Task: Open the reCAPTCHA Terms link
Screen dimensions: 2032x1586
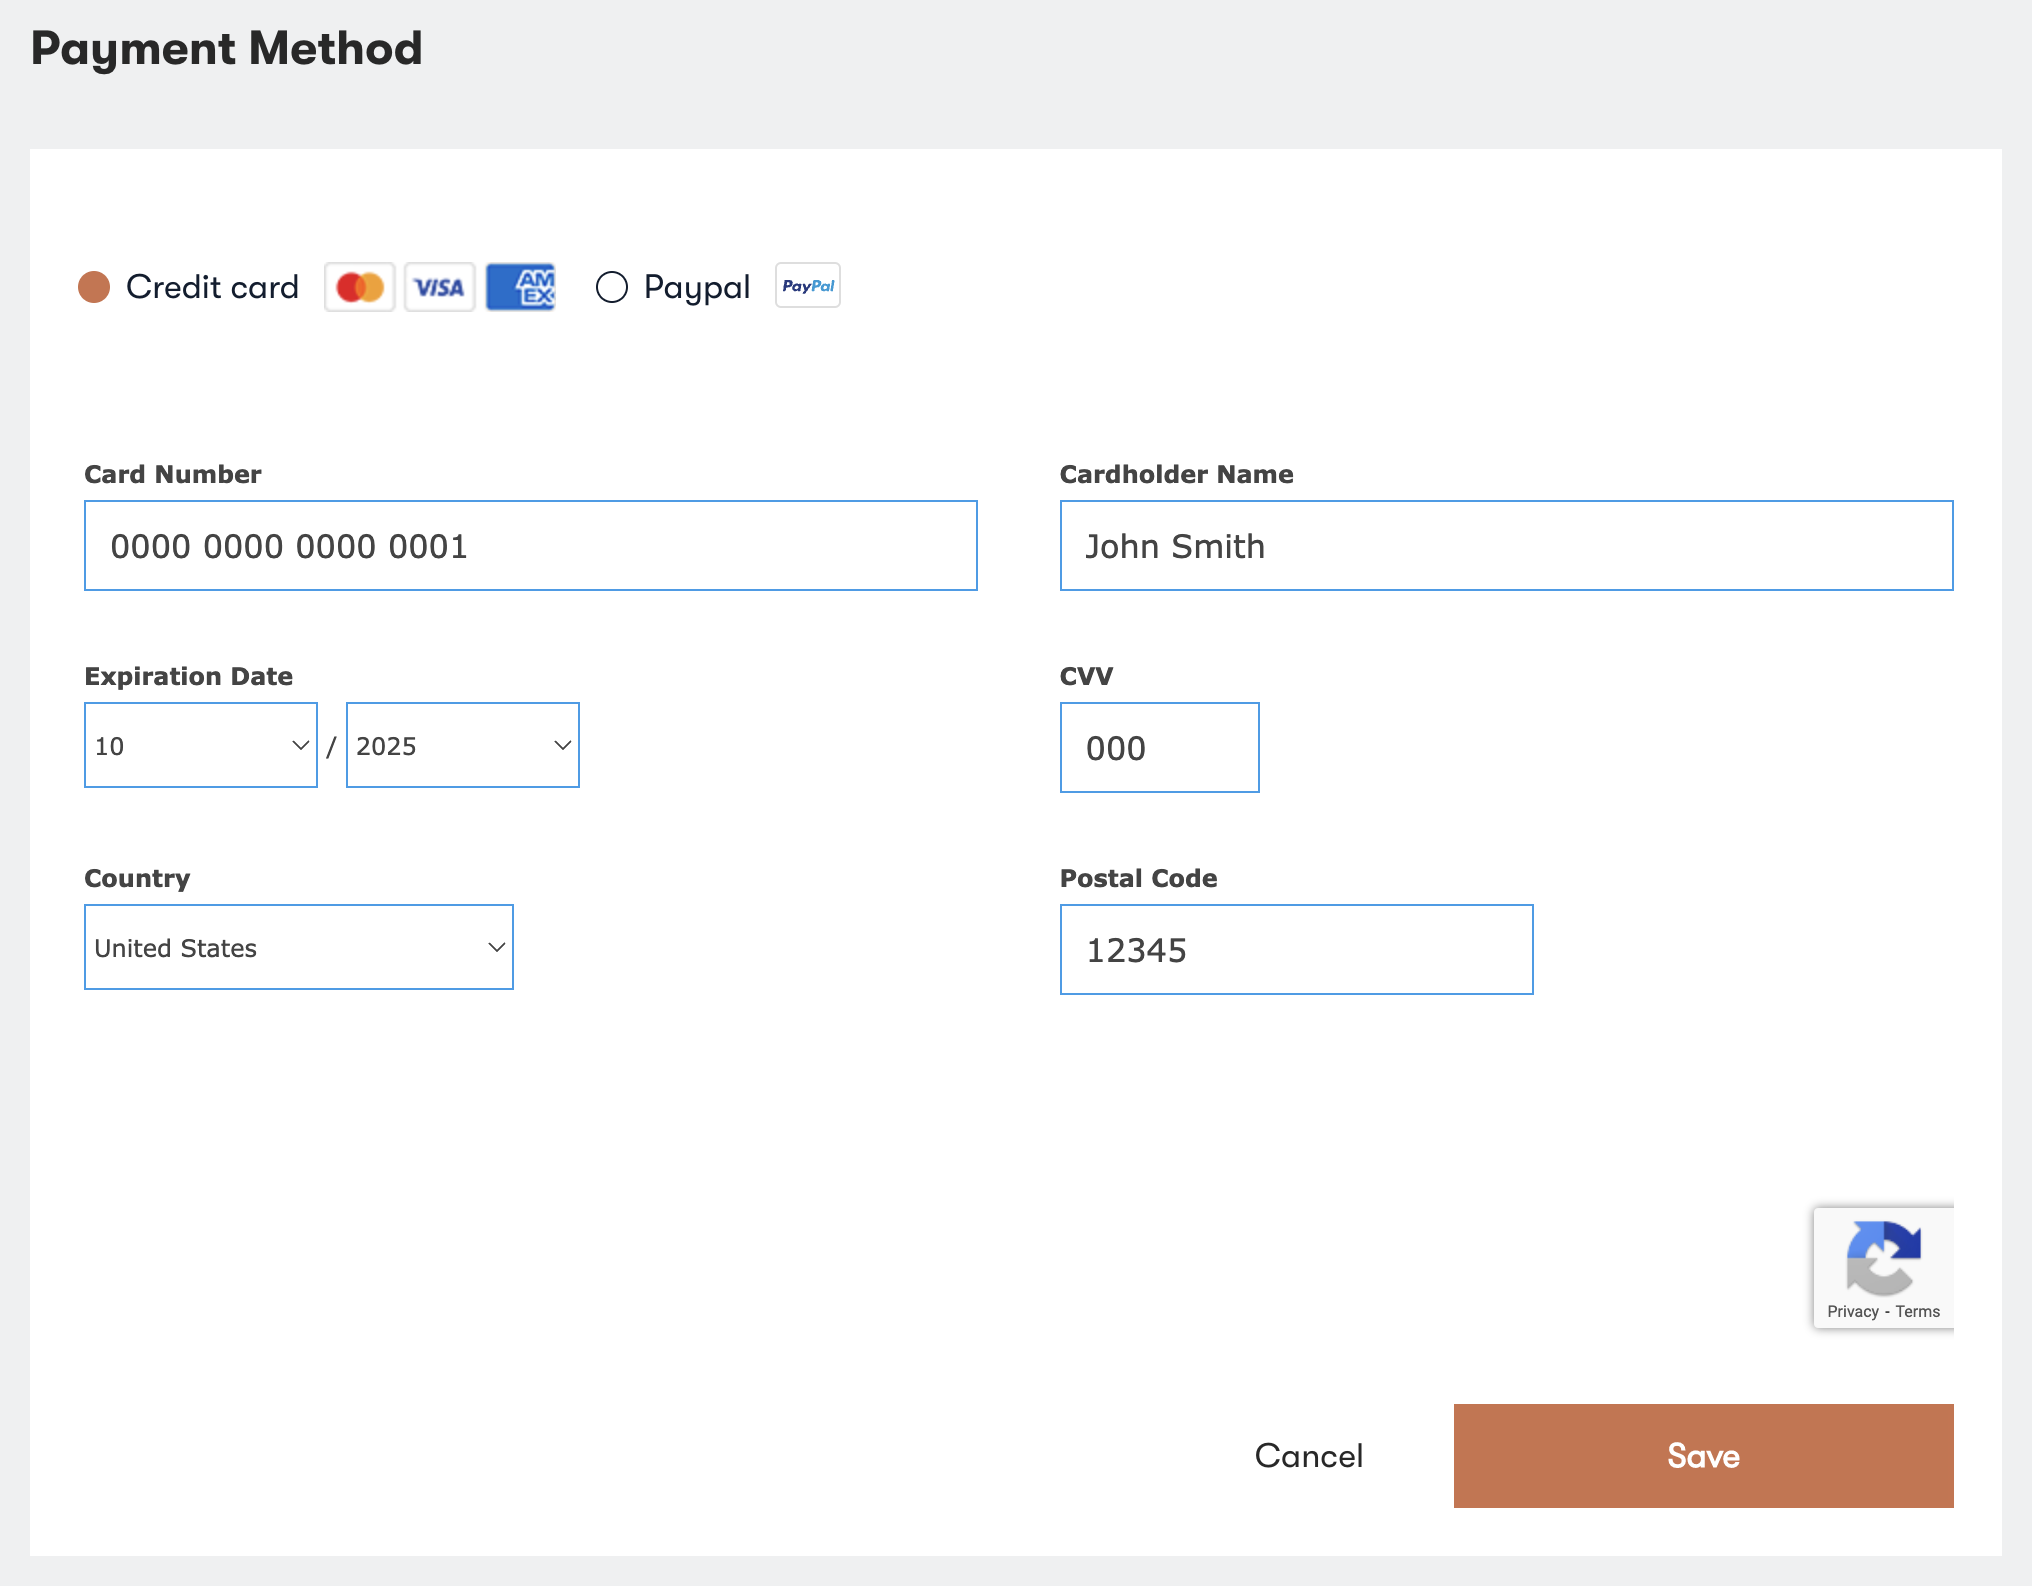Action: [x=1918, y=1312]
